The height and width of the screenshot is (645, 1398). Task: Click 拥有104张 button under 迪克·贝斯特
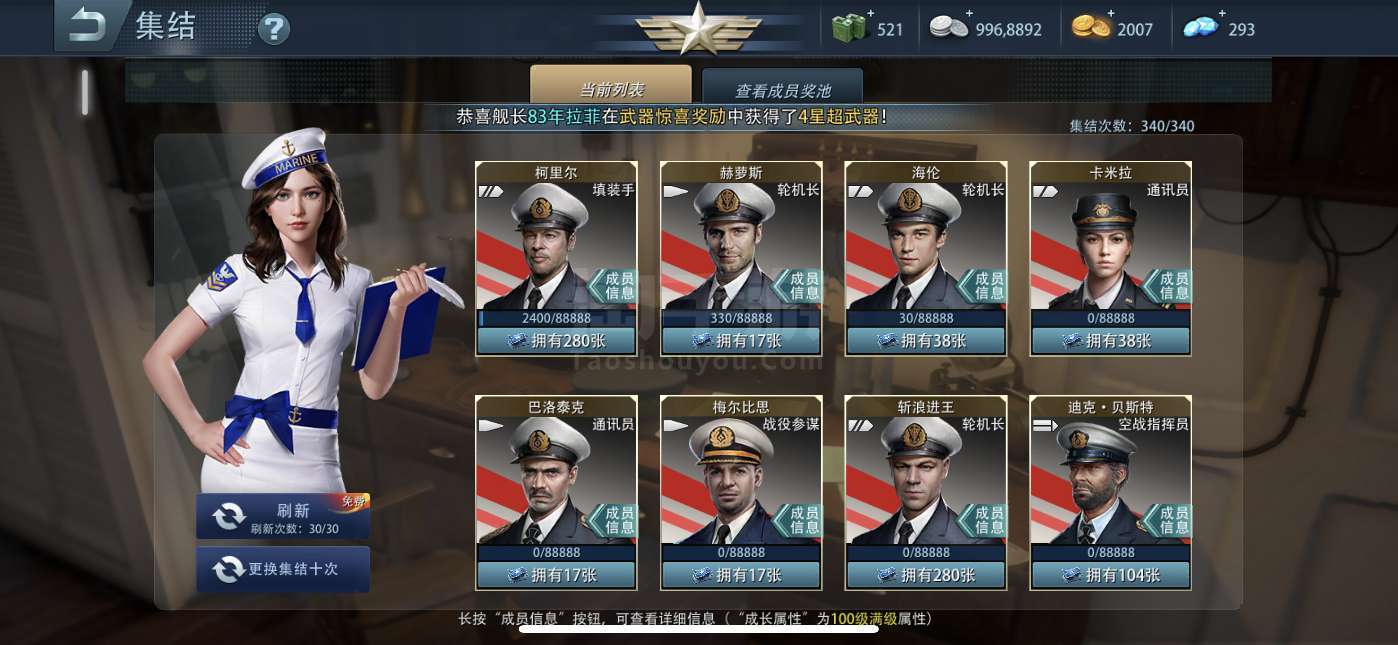tap(1111, 575)
